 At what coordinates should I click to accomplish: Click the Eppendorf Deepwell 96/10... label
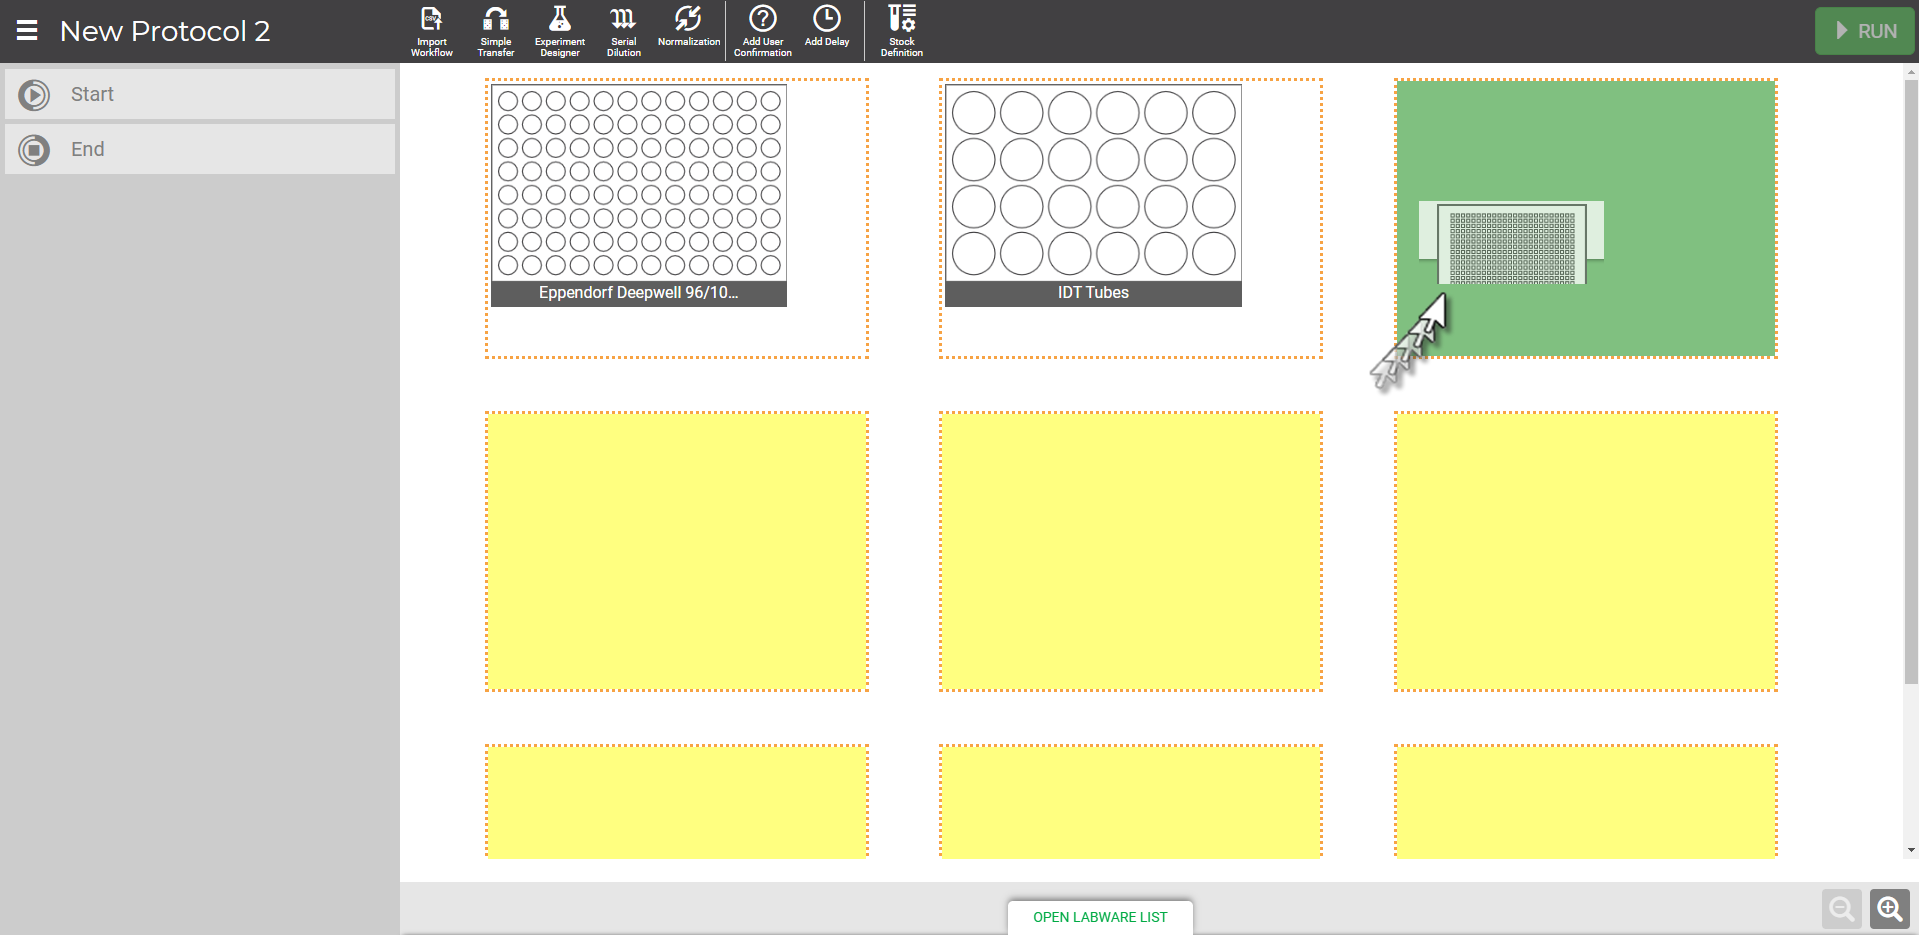[x=639, y=293]
